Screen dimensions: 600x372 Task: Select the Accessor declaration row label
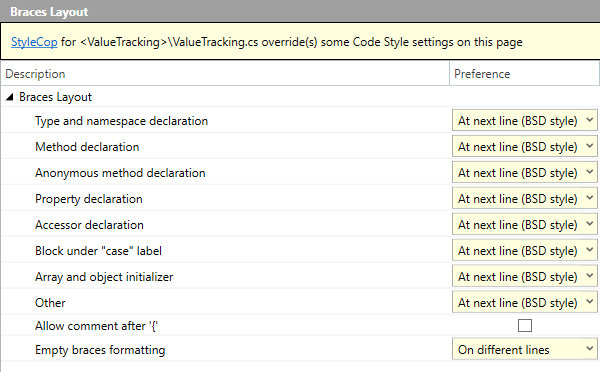[x=89, y=225]
